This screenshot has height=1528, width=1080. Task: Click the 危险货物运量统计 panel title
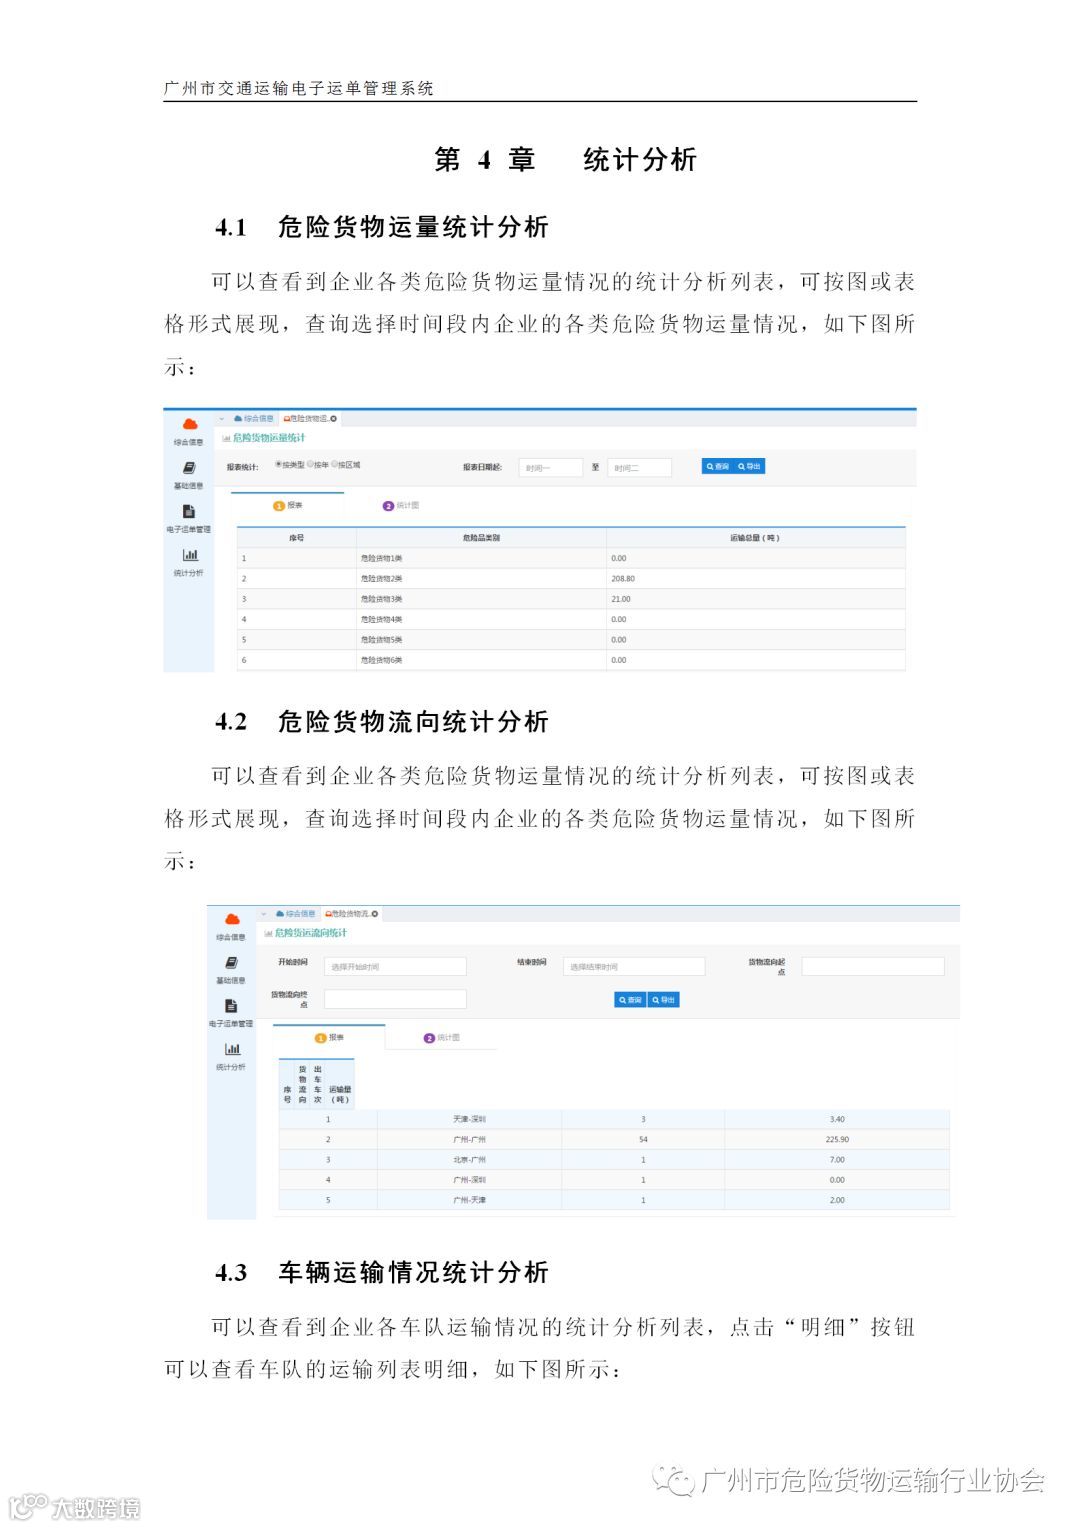tap(269, 438)
